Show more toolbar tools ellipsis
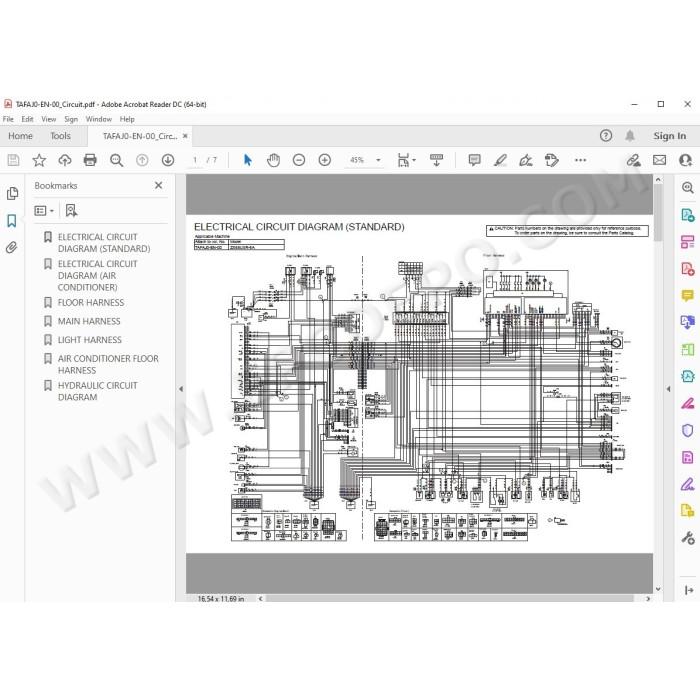The height and width of the screenshot is (700, 700). click(580, 160)
